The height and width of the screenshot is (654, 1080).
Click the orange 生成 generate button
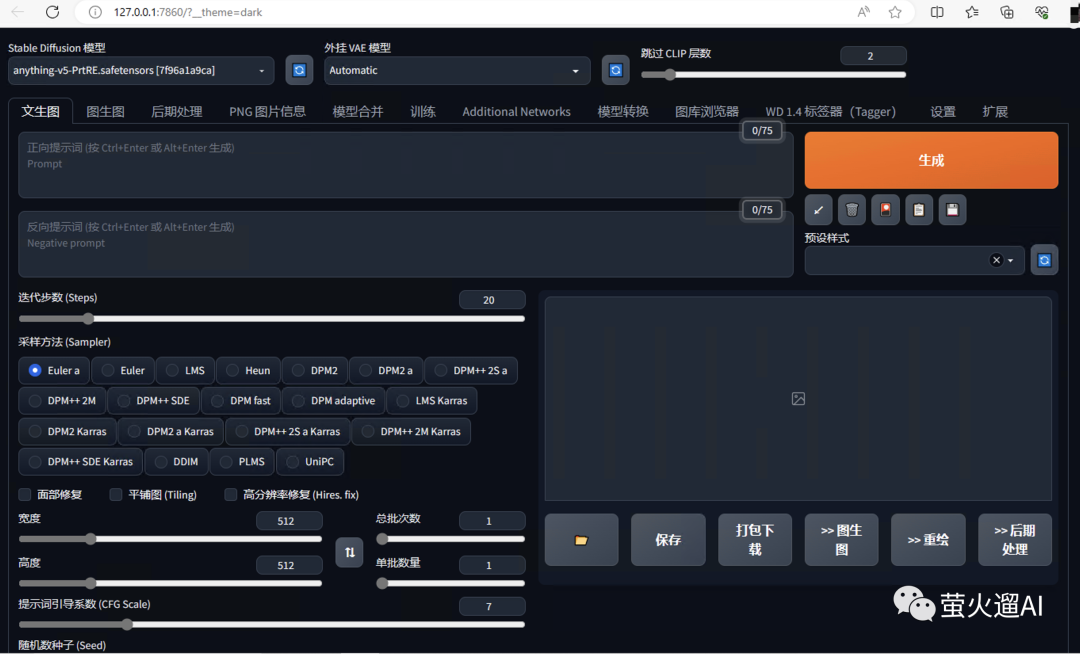[x=931, y=160]
